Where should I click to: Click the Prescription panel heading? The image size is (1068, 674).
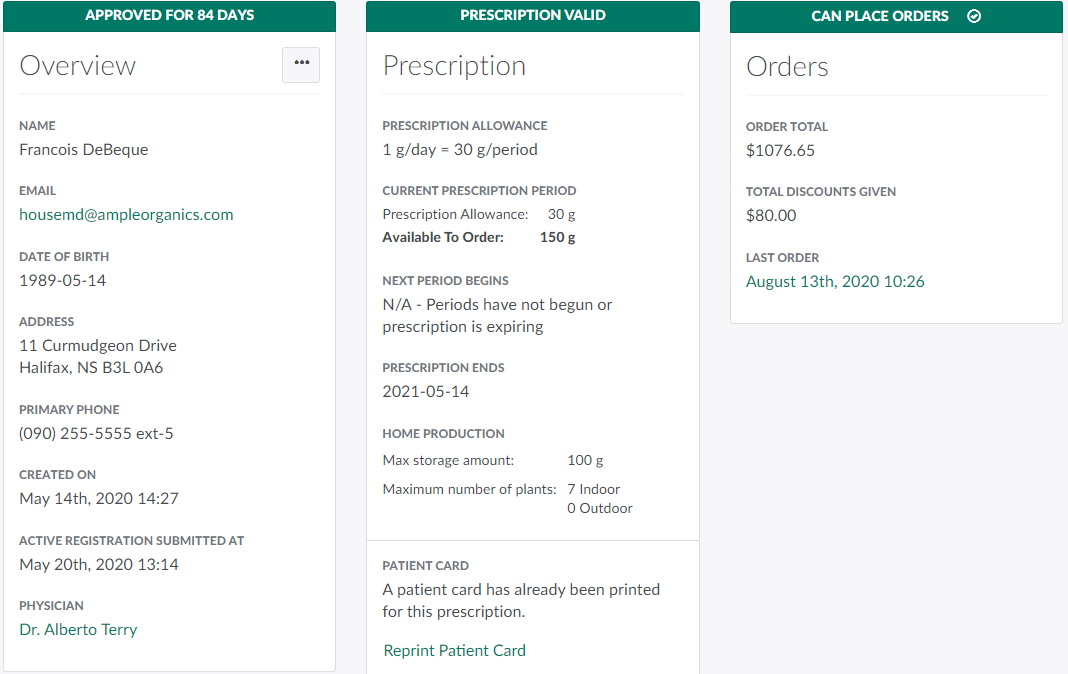click(x=454, y=66)
